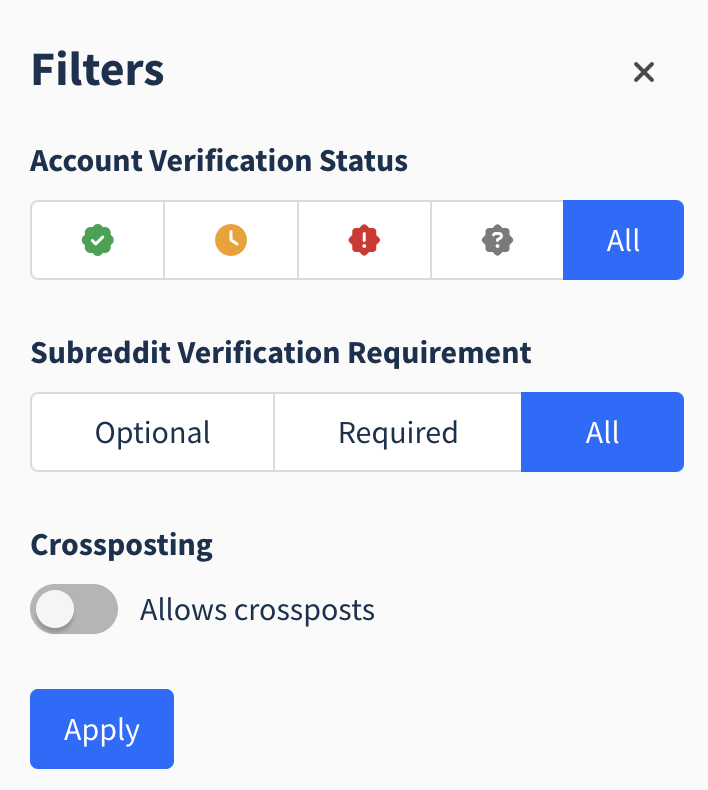This screenshot has height=790, width=708.
Task: Apply the selected filters
Action: point(102,729)
